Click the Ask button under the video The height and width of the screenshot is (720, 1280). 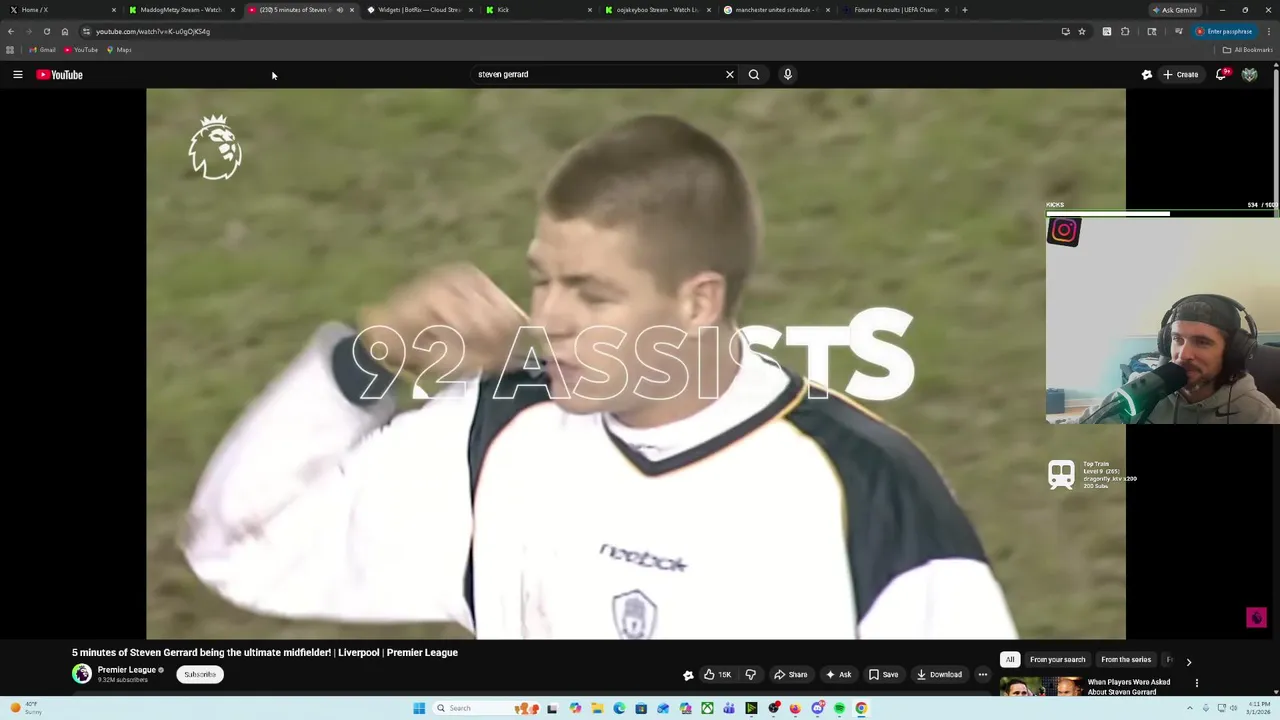click(x=839, y=674)
